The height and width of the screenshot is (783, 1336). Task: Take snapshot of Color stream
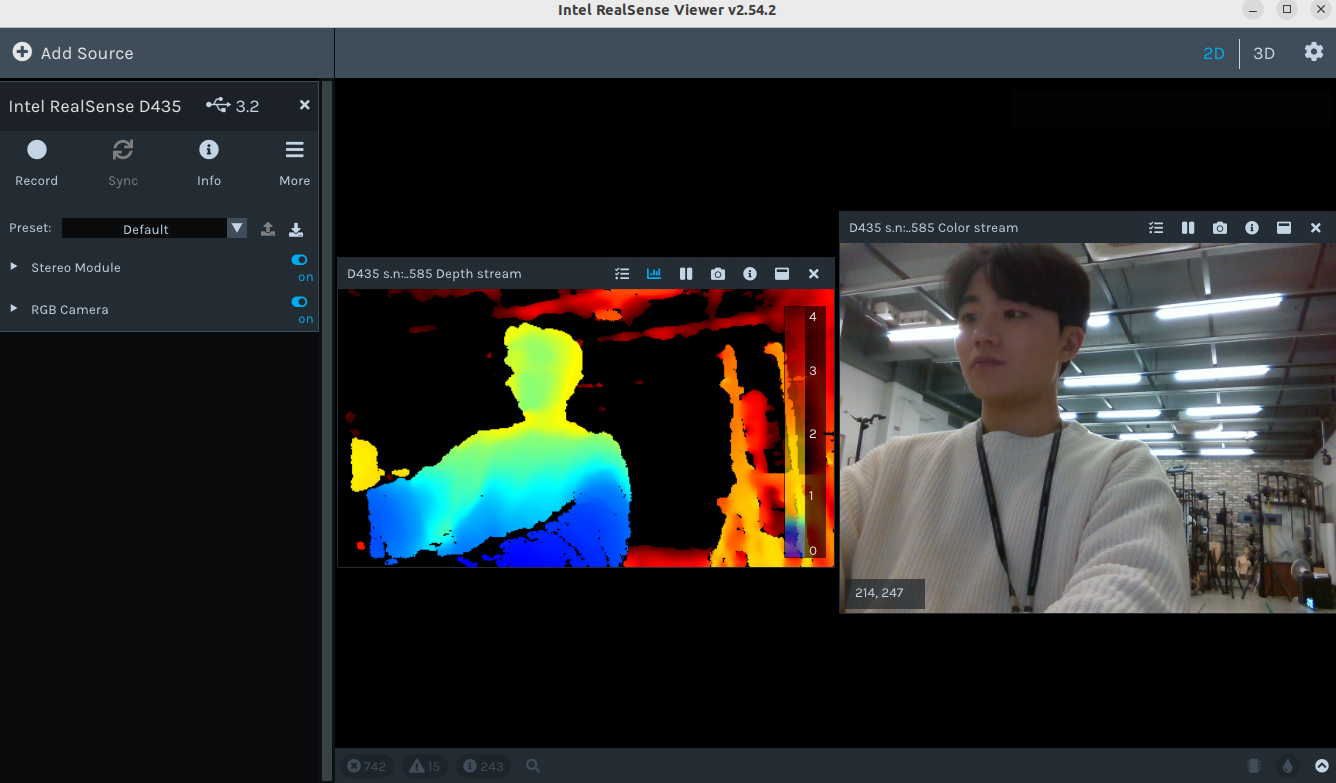[1220, 227]
